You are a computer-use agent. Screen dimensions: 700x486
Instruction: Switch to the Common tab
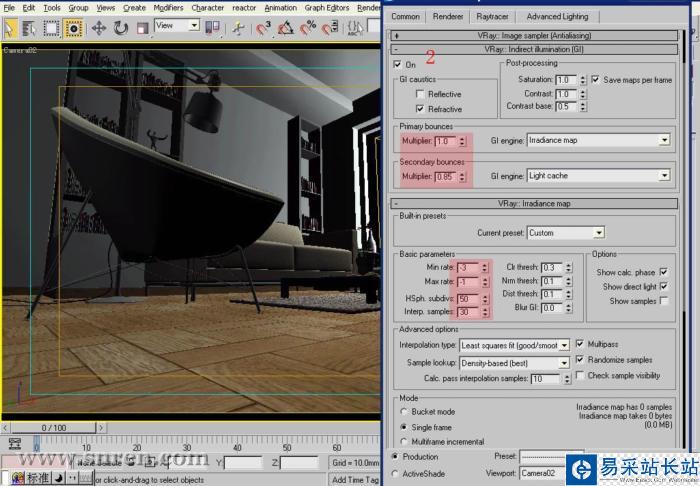click(405, 17)
